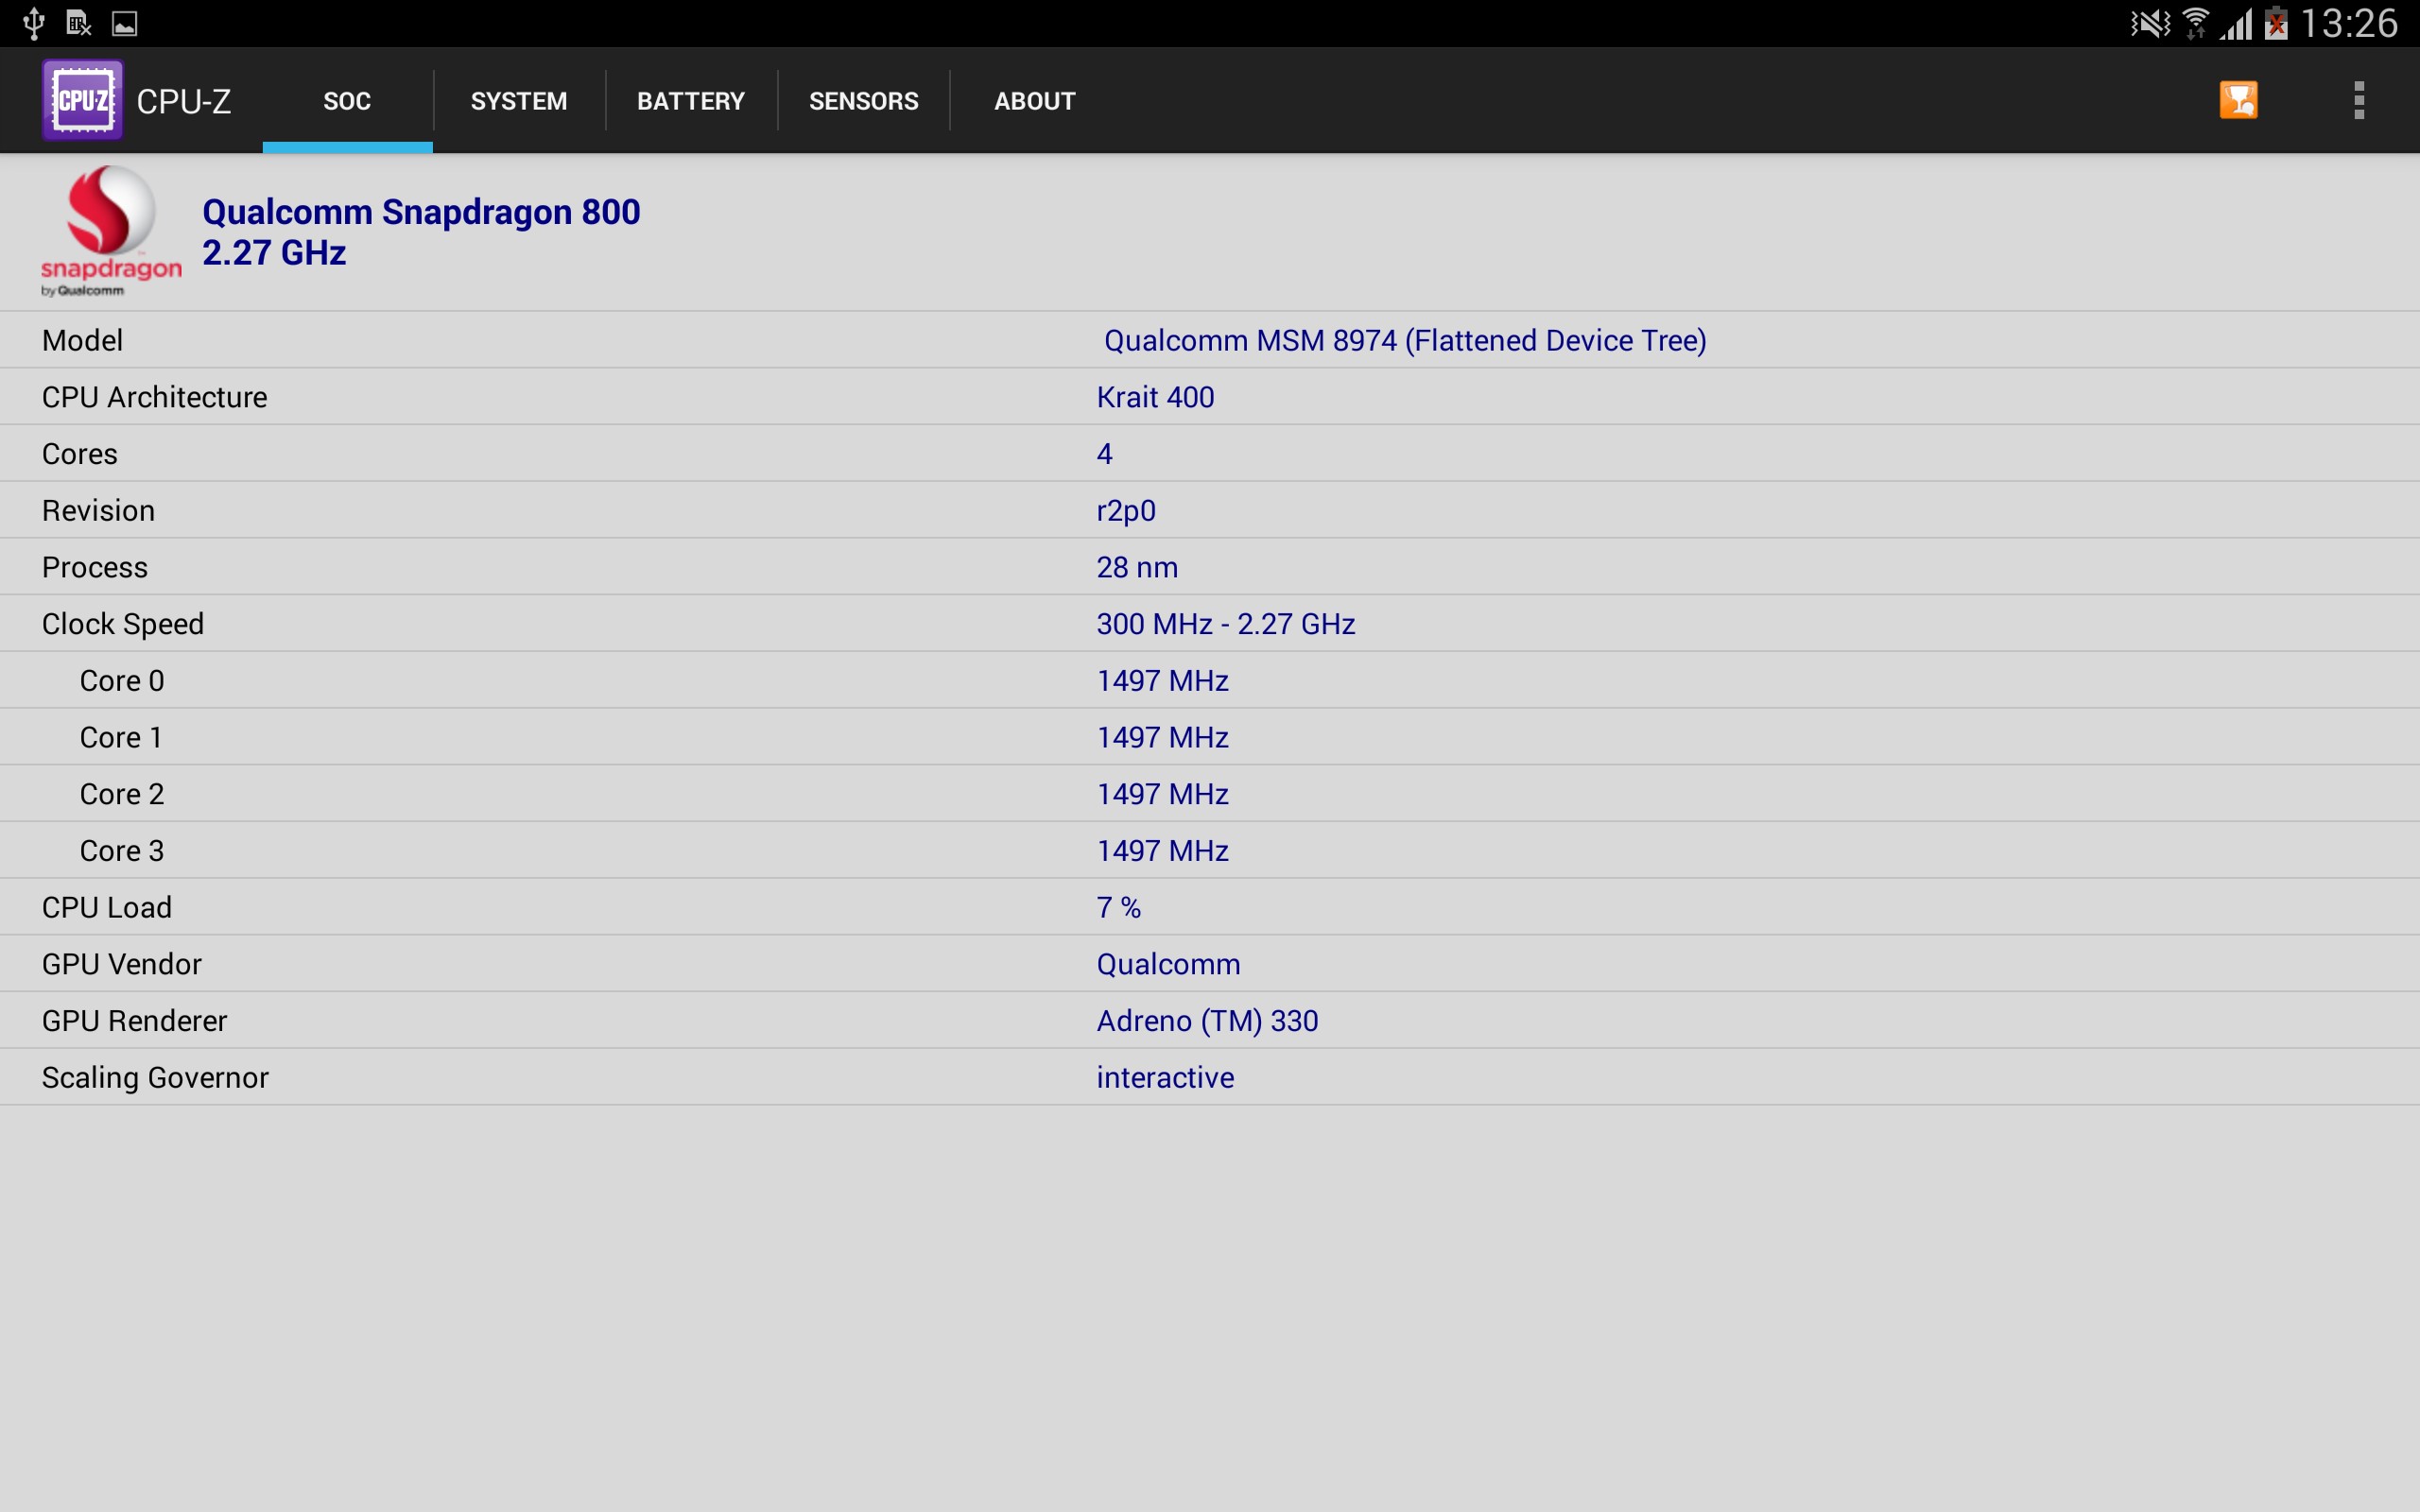Tap the muted/vibrate icon in status bar

(x=2149, y=23)
